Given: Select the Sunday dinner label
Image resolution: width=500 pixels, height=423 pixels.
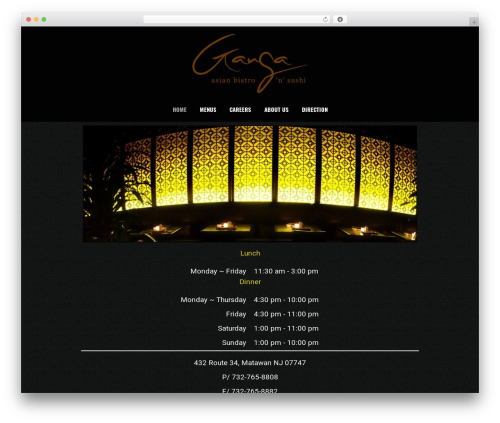Looking at the screenshot, I should 234,343.
